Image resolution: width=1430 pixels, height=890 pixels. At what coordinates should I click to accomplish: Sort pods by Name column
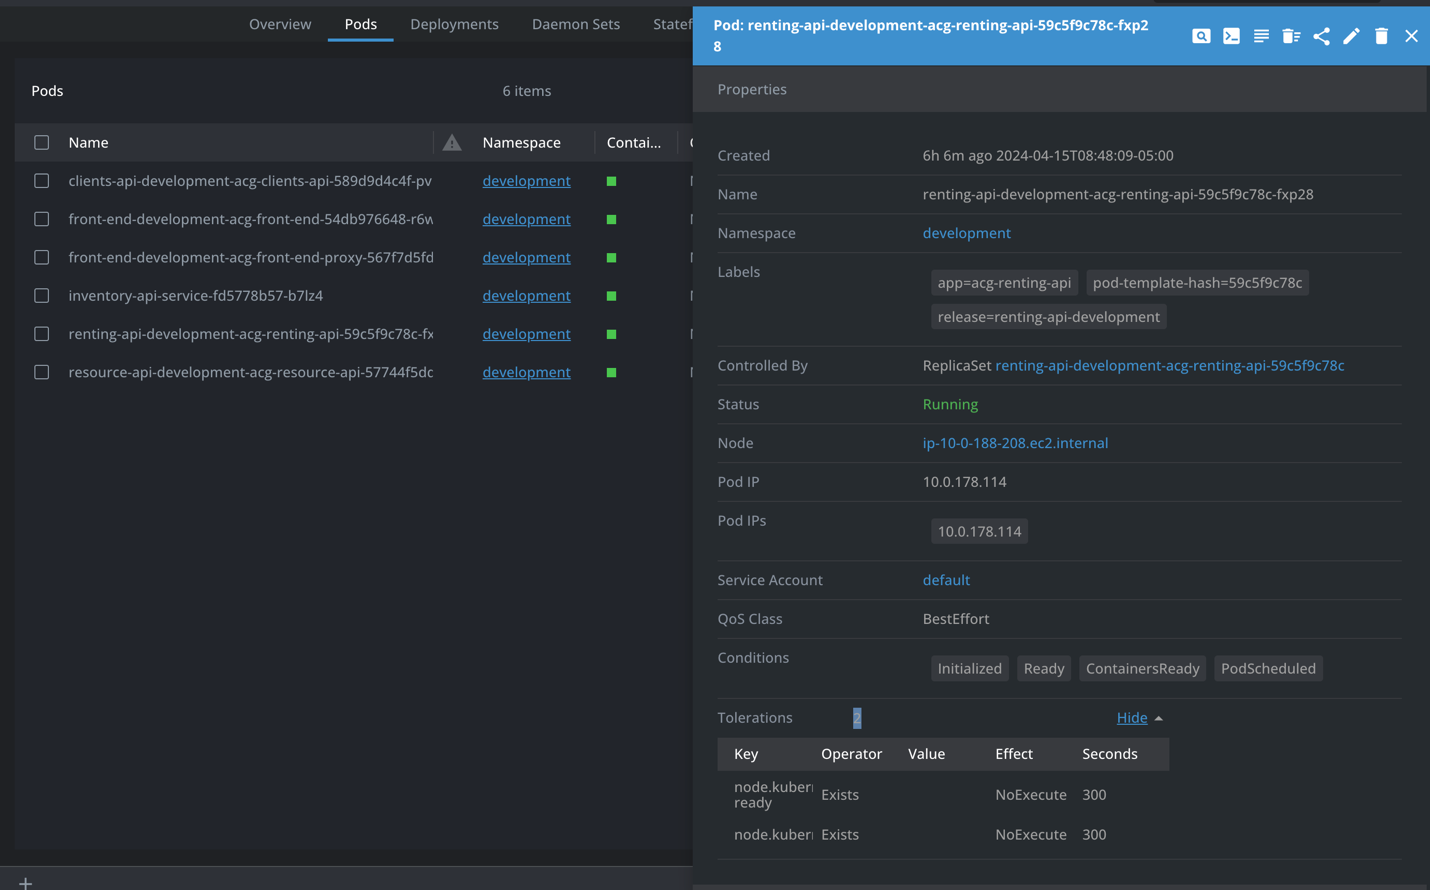(88, 142)
